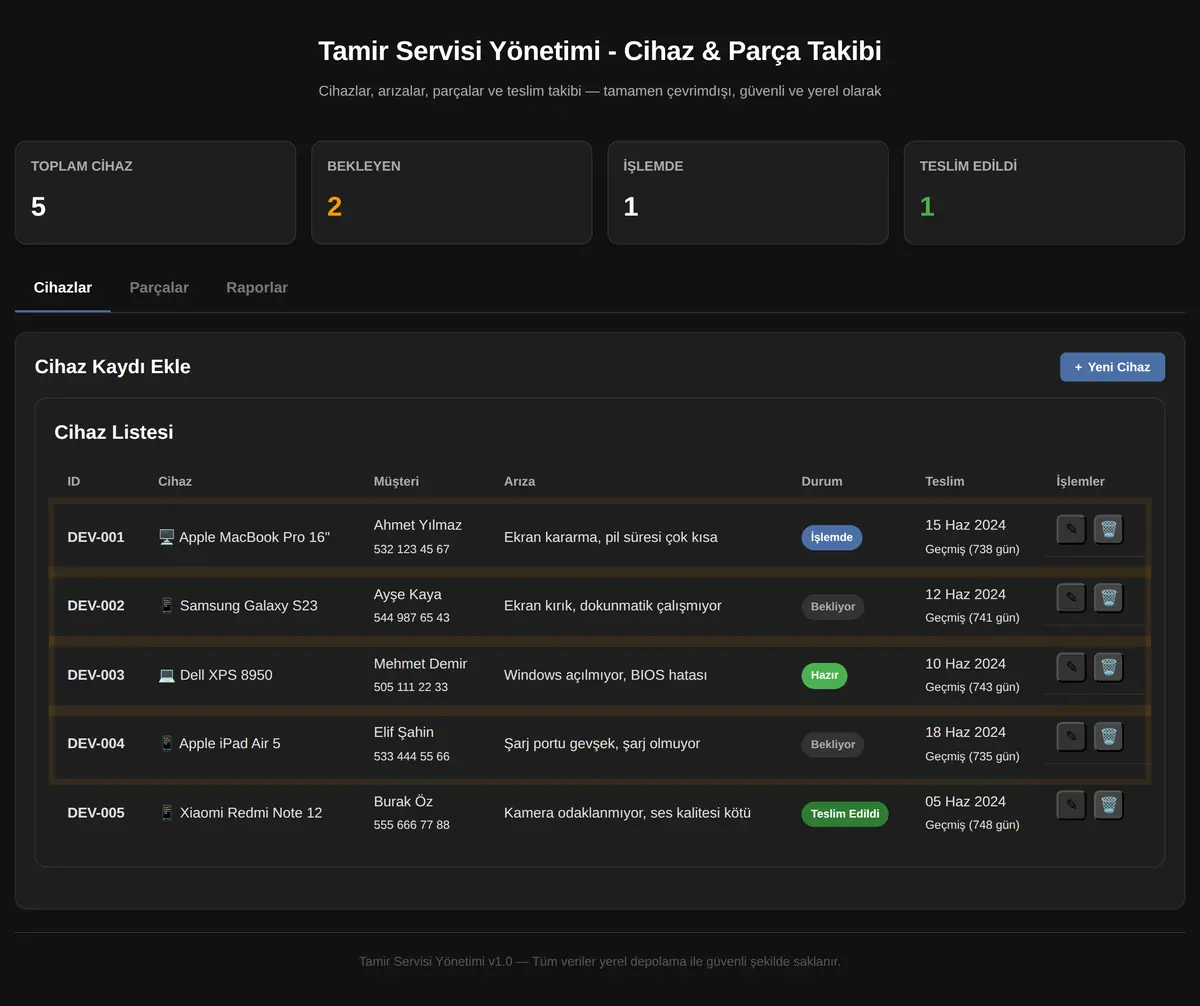Click the Teslim column header
This screenshot has width=1200, height=1006.
tap(945, 481)
